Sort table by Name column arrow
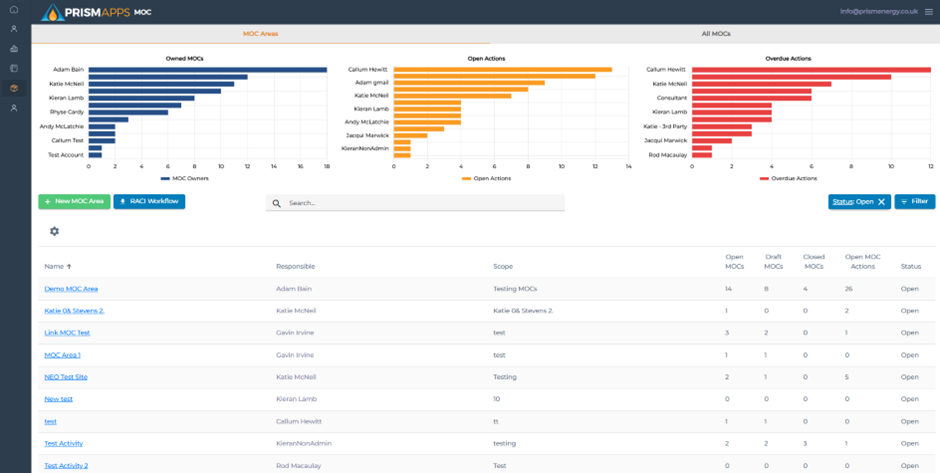The height and width of the screenshot is (473, 940). [69, 267]
